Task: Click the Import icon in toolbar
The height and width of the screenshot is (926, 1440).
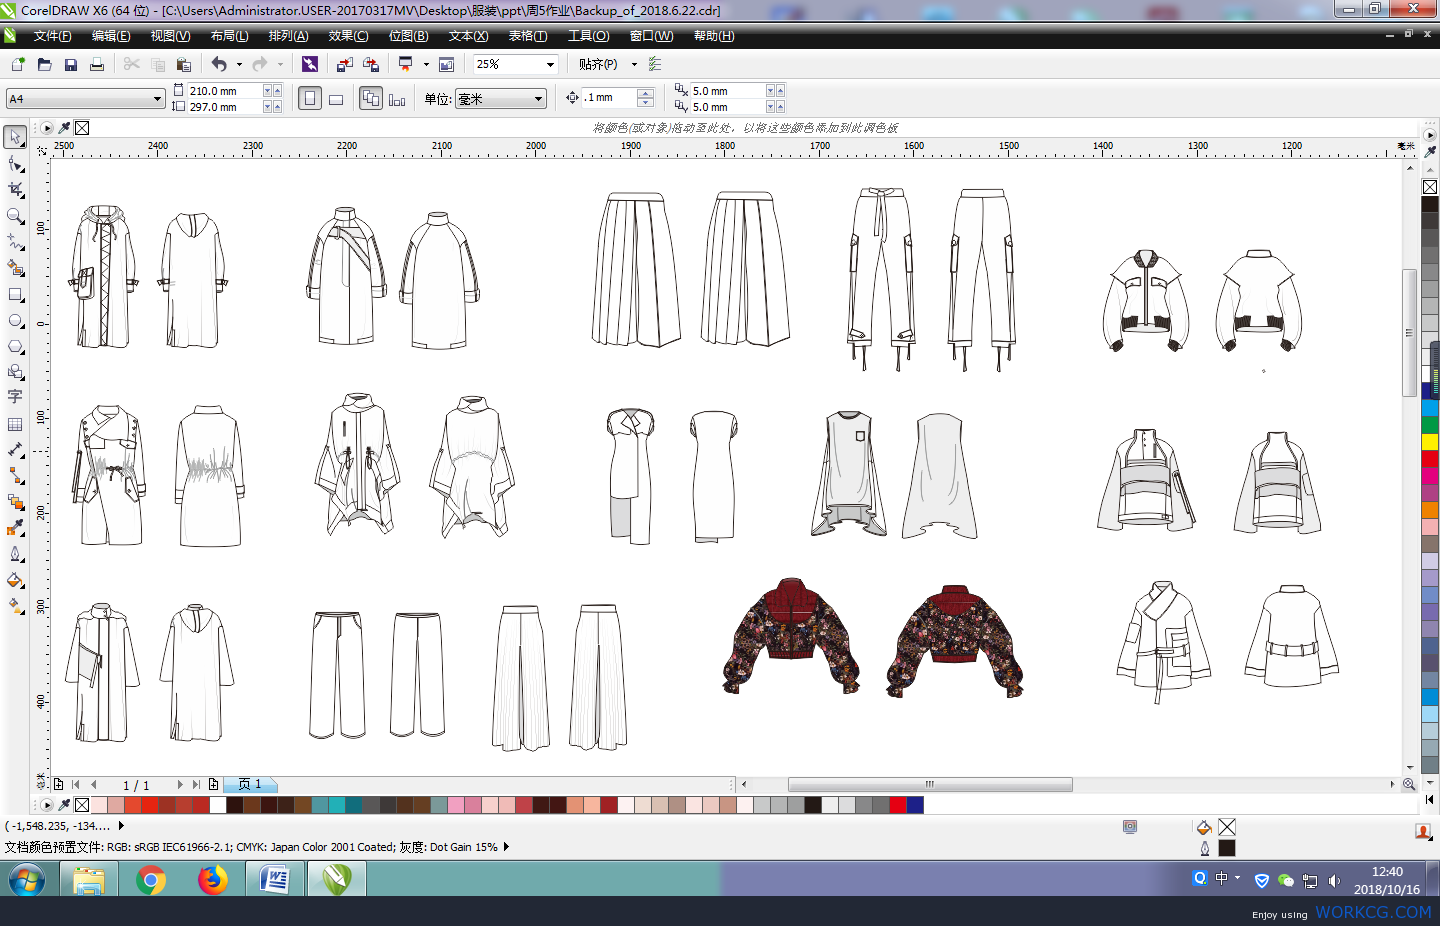Action: tap(344, 64)
